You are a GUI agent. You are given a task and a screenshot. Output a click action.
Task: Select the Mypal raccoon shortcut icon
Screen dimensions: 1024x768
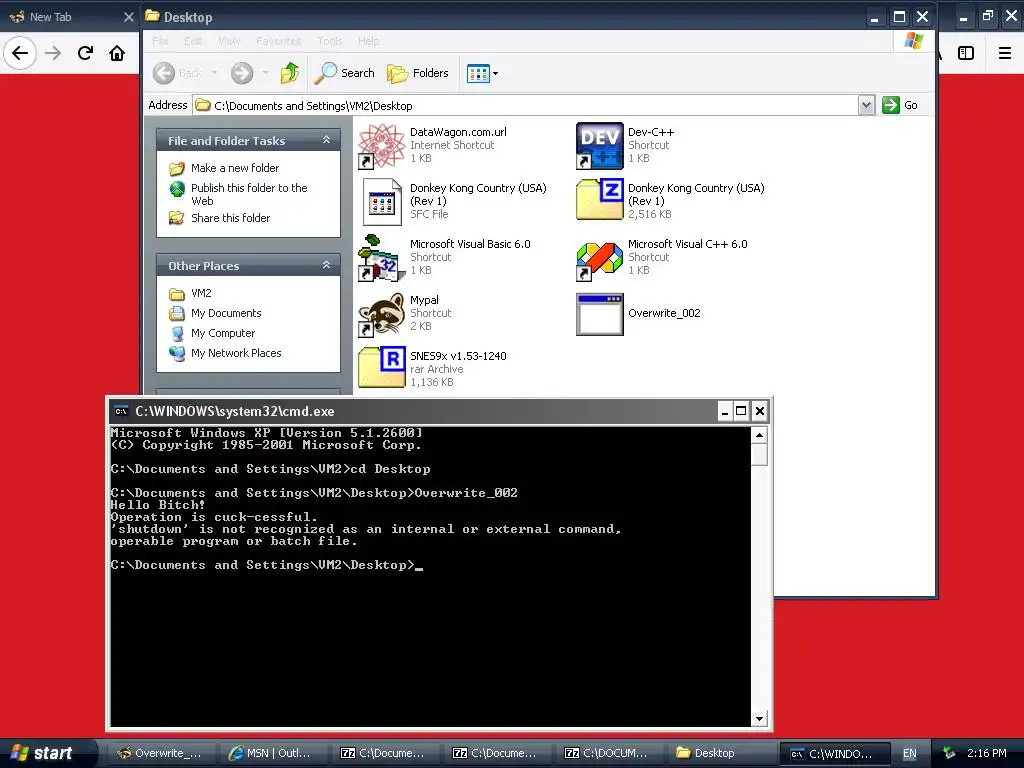click(x=382, y=314)
